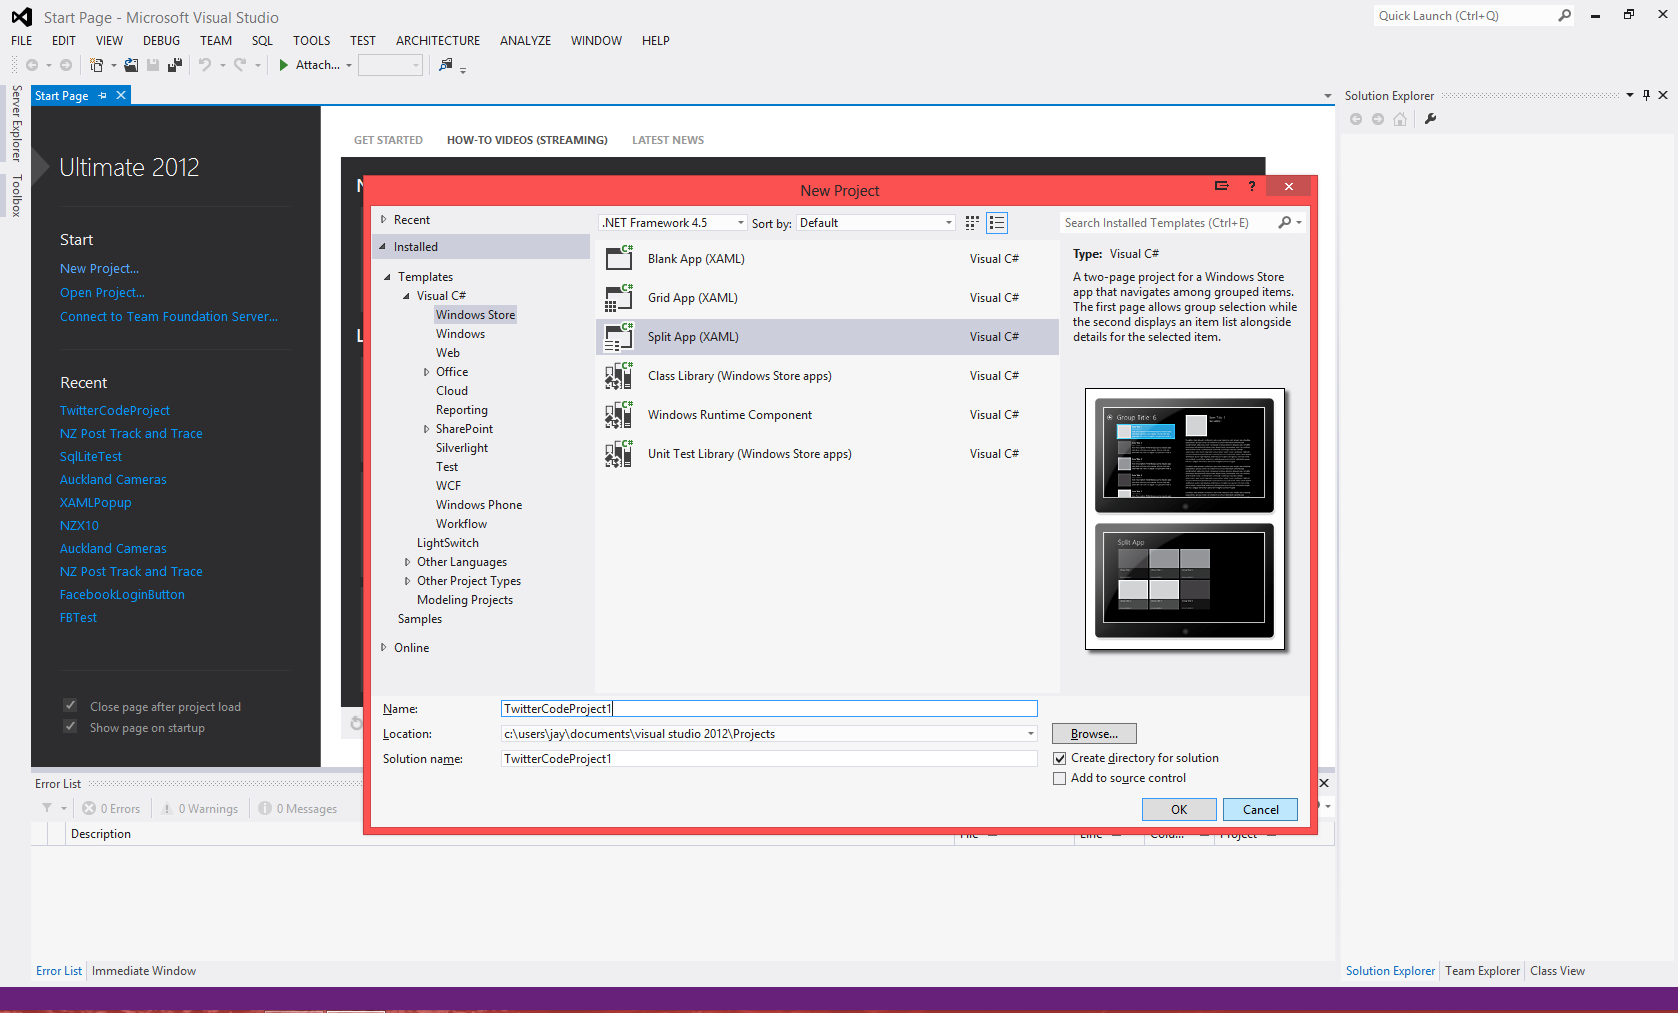Open the TOOLS menu

[311, 41]
